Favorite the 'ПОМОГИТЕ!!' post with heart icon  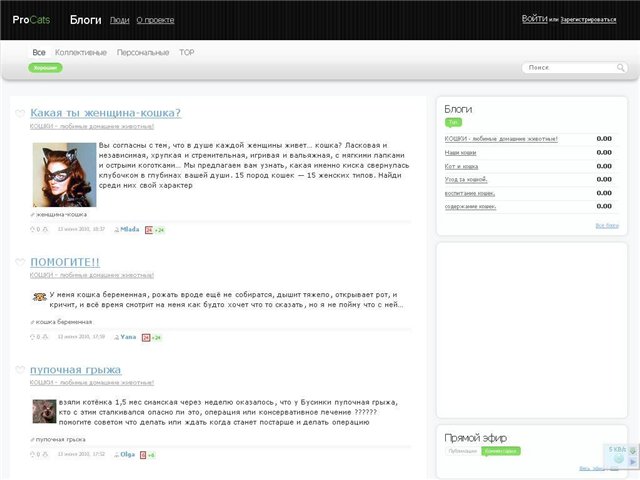[20, 262]
